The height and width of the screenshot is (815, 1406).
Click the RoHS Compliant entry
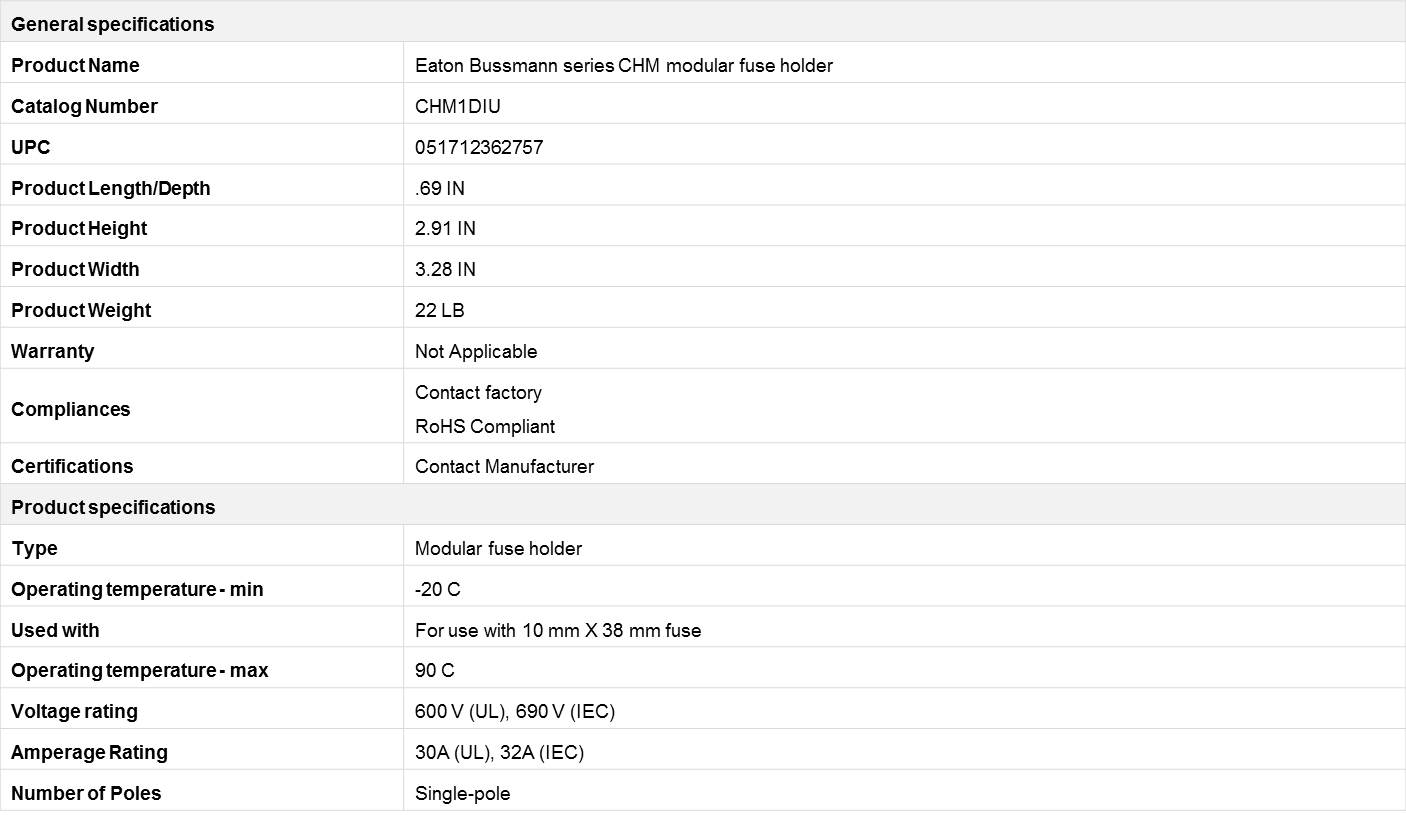coord(485,426)
